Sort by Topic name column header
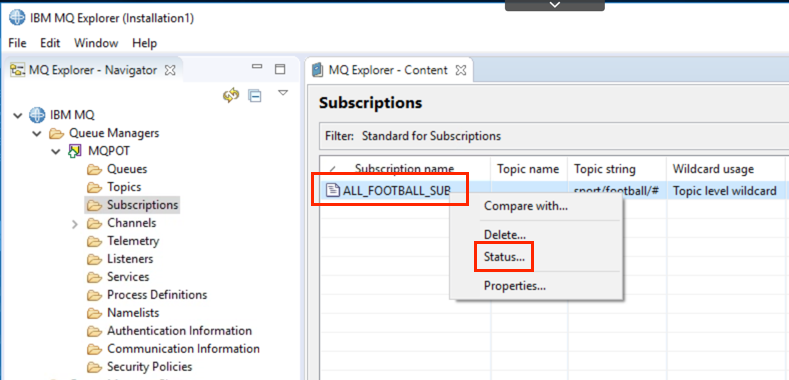The height and width of the screenshot is (380, 789). [528, 170]
